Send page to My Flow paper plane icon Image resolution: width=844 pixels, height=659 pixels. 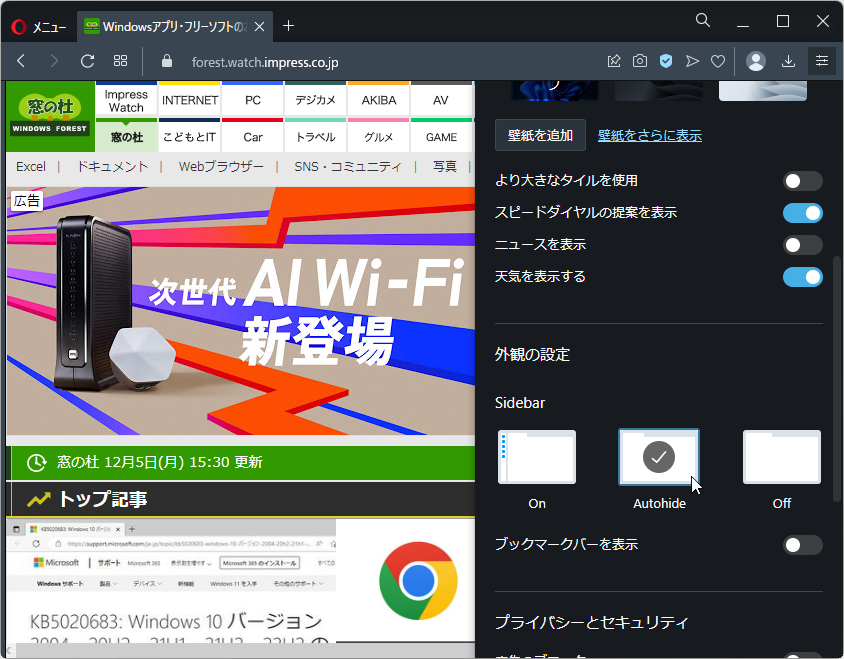click(692, 61)
